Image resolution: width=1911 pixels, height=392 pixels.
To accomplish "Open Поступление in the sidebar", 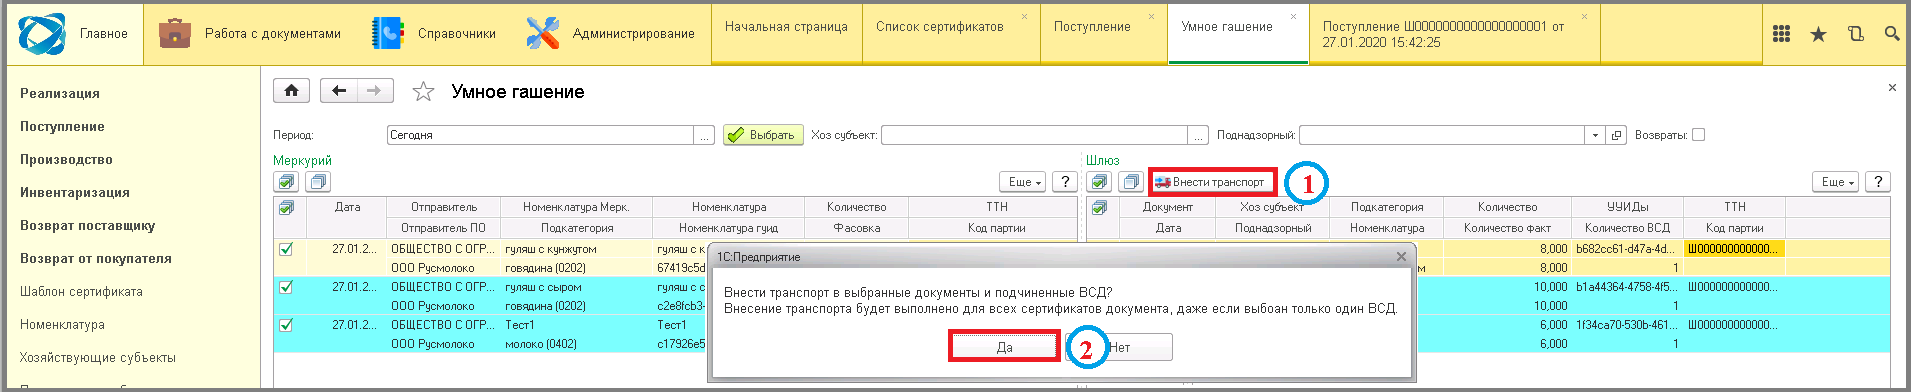I will [x=62, y=126].
